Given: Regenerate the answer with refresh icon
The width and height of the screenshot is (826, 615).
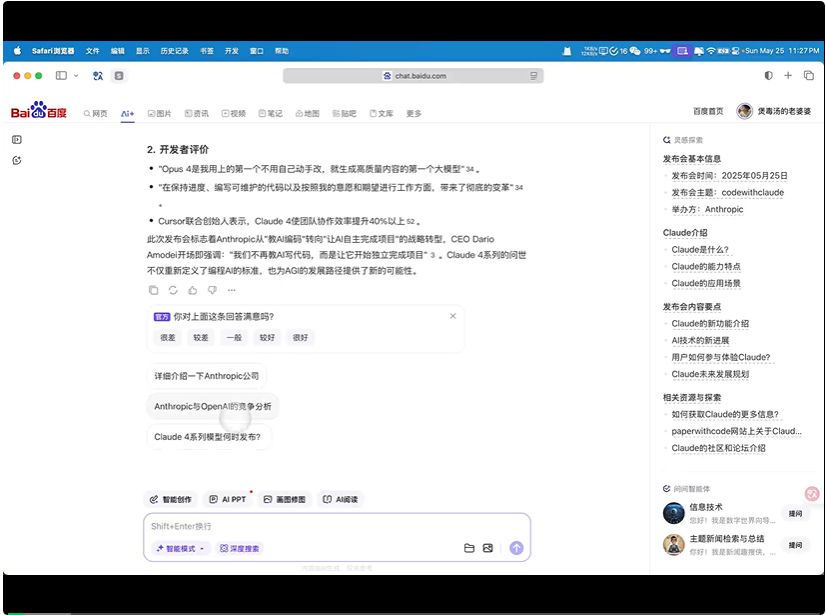Looking at the screenshot, I should coord(173,290).
